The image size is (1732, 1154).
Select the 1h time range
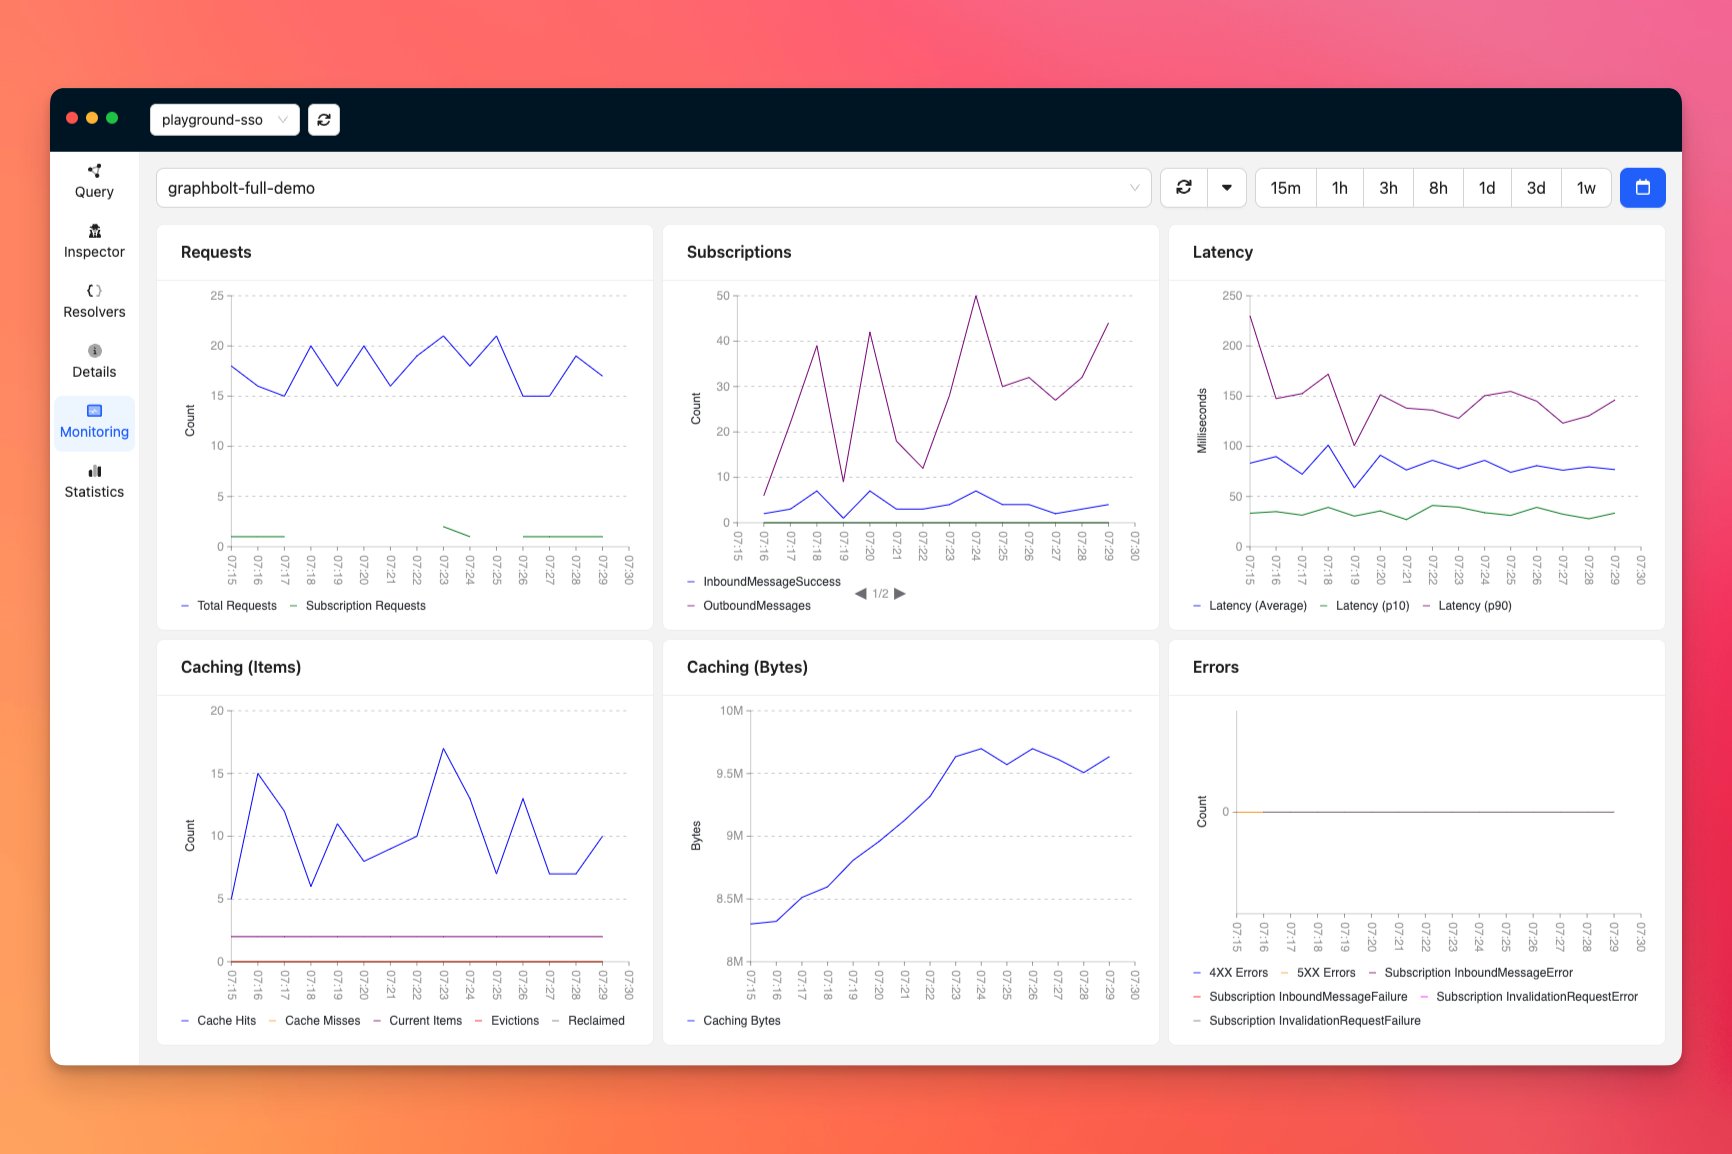1340,188
